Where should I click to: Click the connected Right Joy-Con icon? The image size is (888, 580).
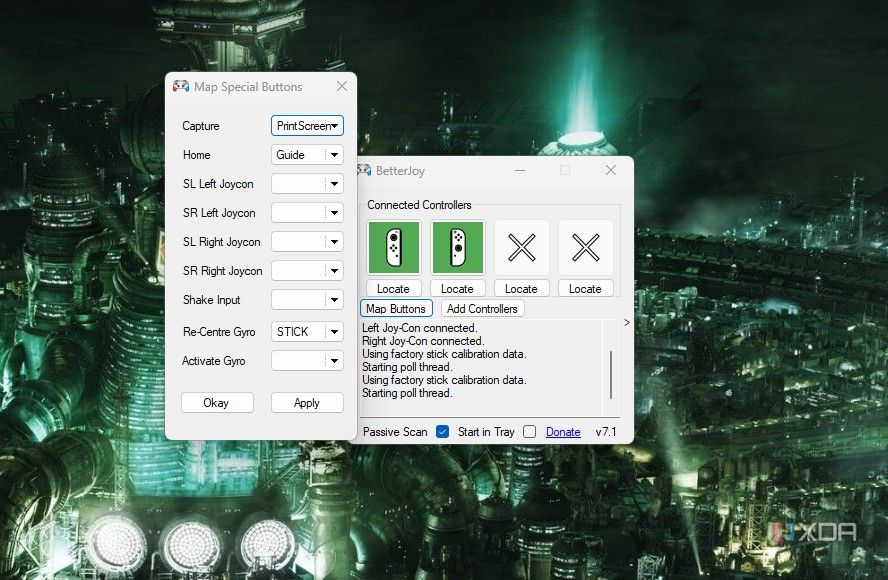(457, 247)
